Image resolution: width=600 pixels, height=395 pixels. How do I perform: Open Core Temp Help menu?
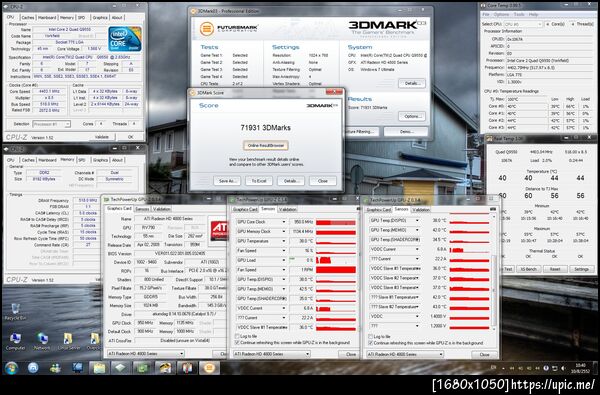click(x=533, y=15)
